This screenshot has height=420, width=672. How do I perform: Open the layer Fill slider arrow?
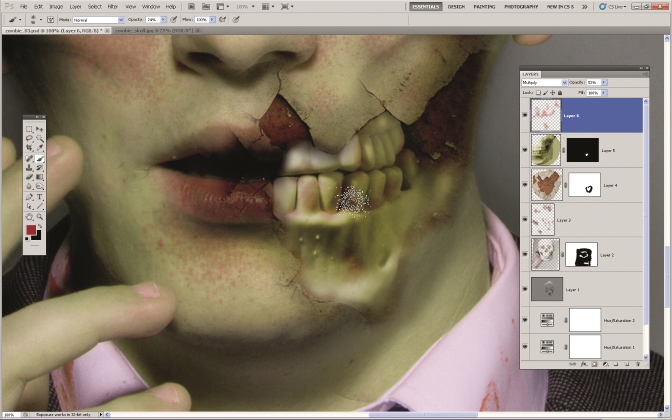[604, 93]
